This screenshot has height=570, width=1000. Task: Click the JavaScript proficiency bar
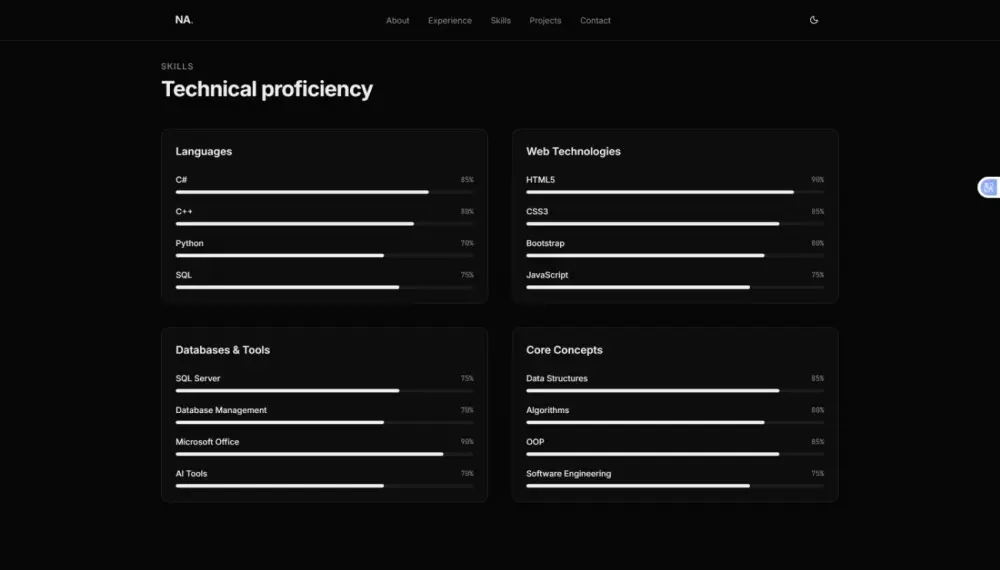pos(675,287)
